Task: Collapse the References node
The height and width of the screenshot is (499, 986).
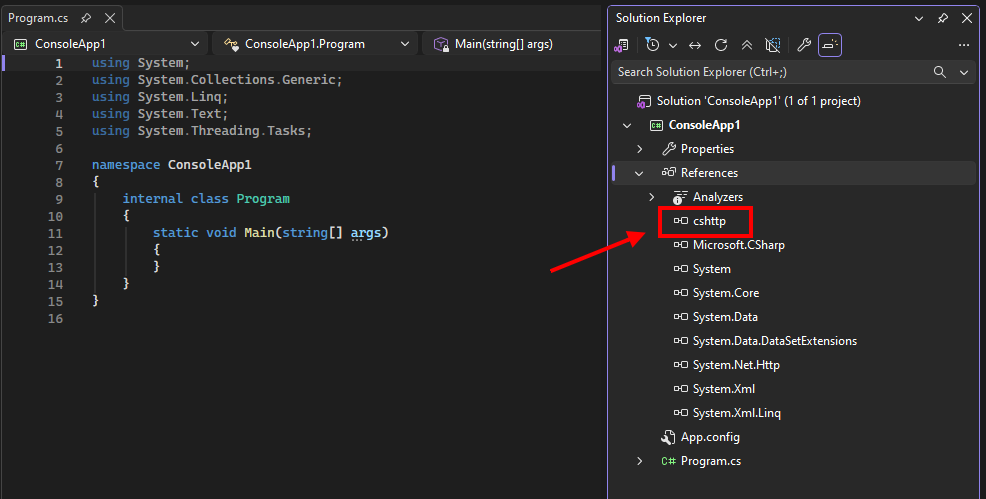Action: tap(639, 173)
